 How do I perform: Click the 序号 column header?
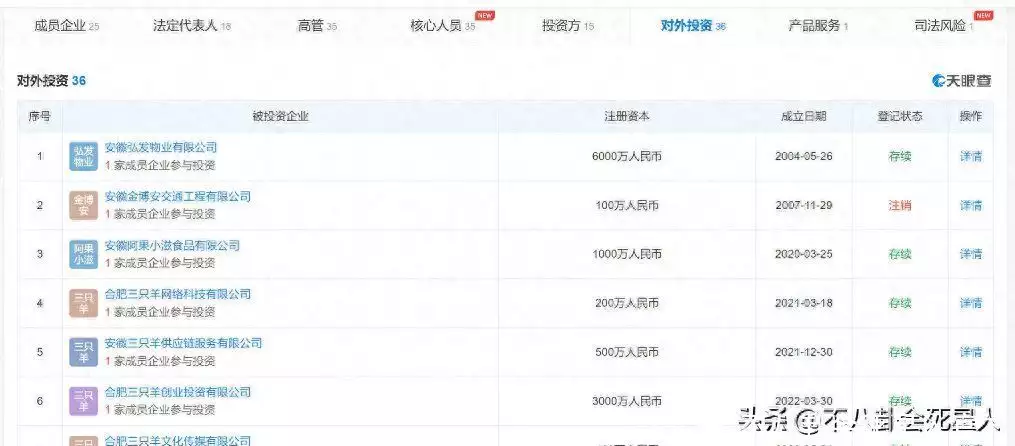pos(39,117)
